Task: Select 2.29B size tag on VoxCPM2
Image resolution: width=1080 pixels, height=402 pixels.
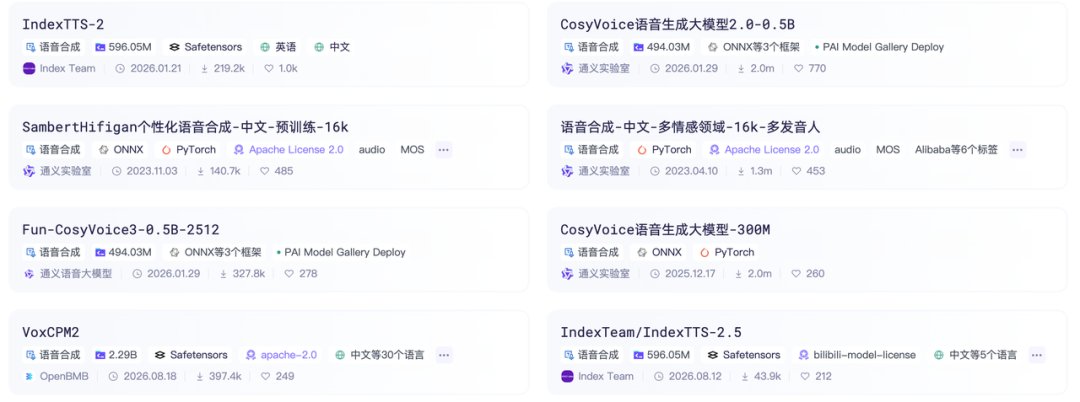Action: click(116, 355)
